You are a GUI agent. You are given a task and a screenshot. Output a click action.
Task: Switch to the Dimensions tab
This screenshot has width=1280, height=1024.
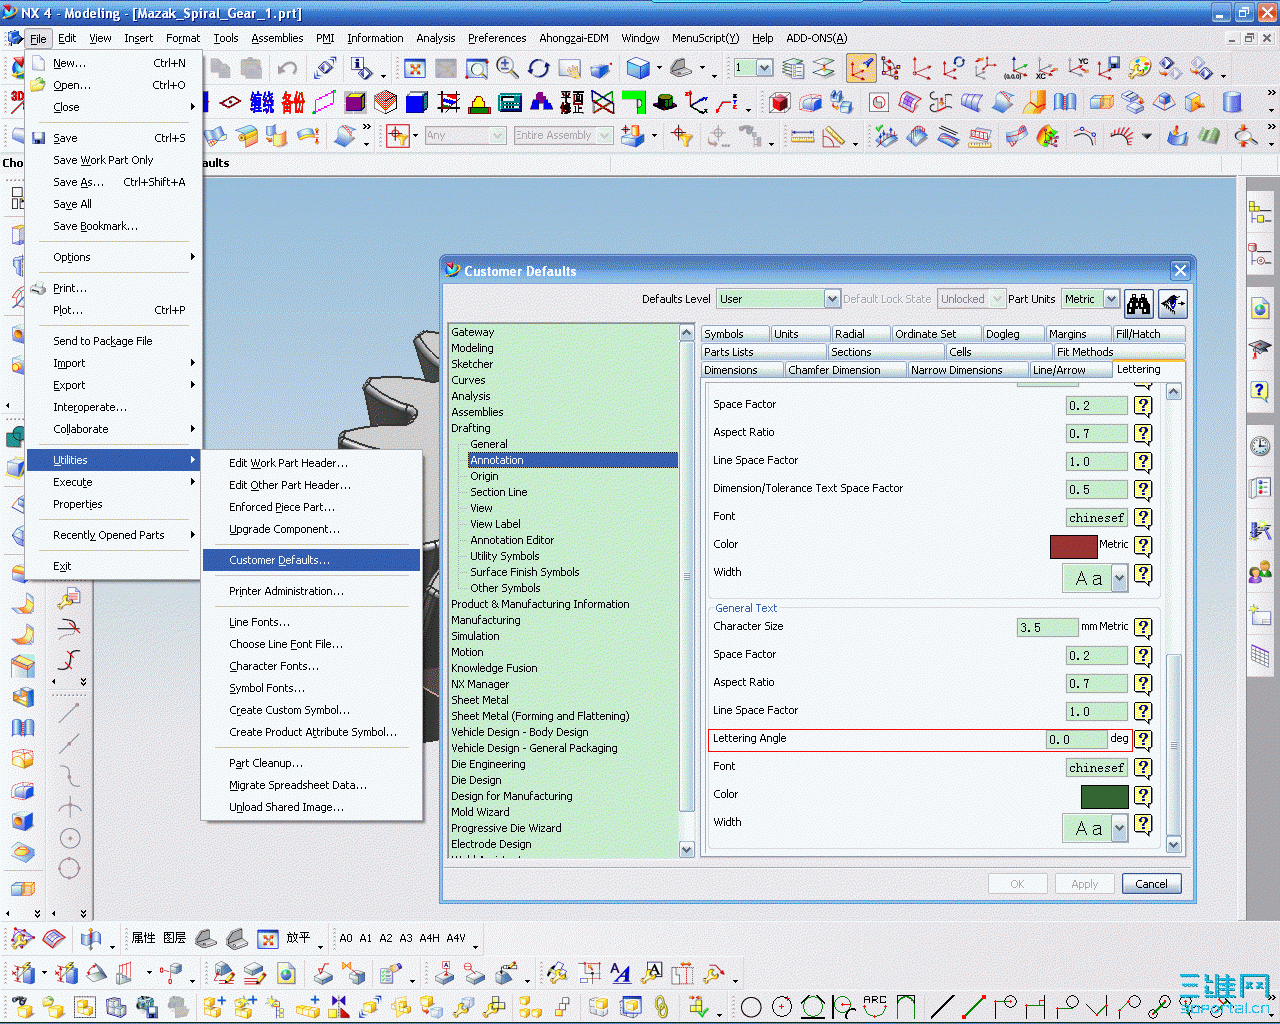coord(731,370)
